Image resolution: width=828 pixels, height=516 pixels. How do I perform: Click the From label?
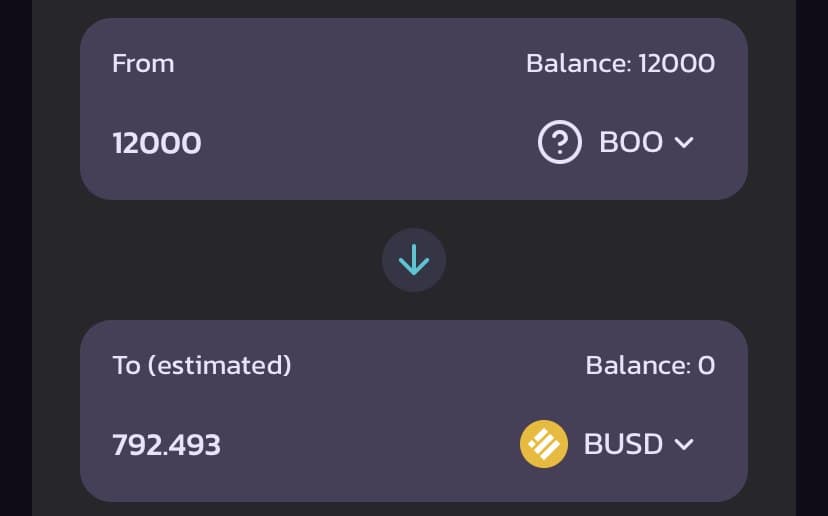pos(143,64)
